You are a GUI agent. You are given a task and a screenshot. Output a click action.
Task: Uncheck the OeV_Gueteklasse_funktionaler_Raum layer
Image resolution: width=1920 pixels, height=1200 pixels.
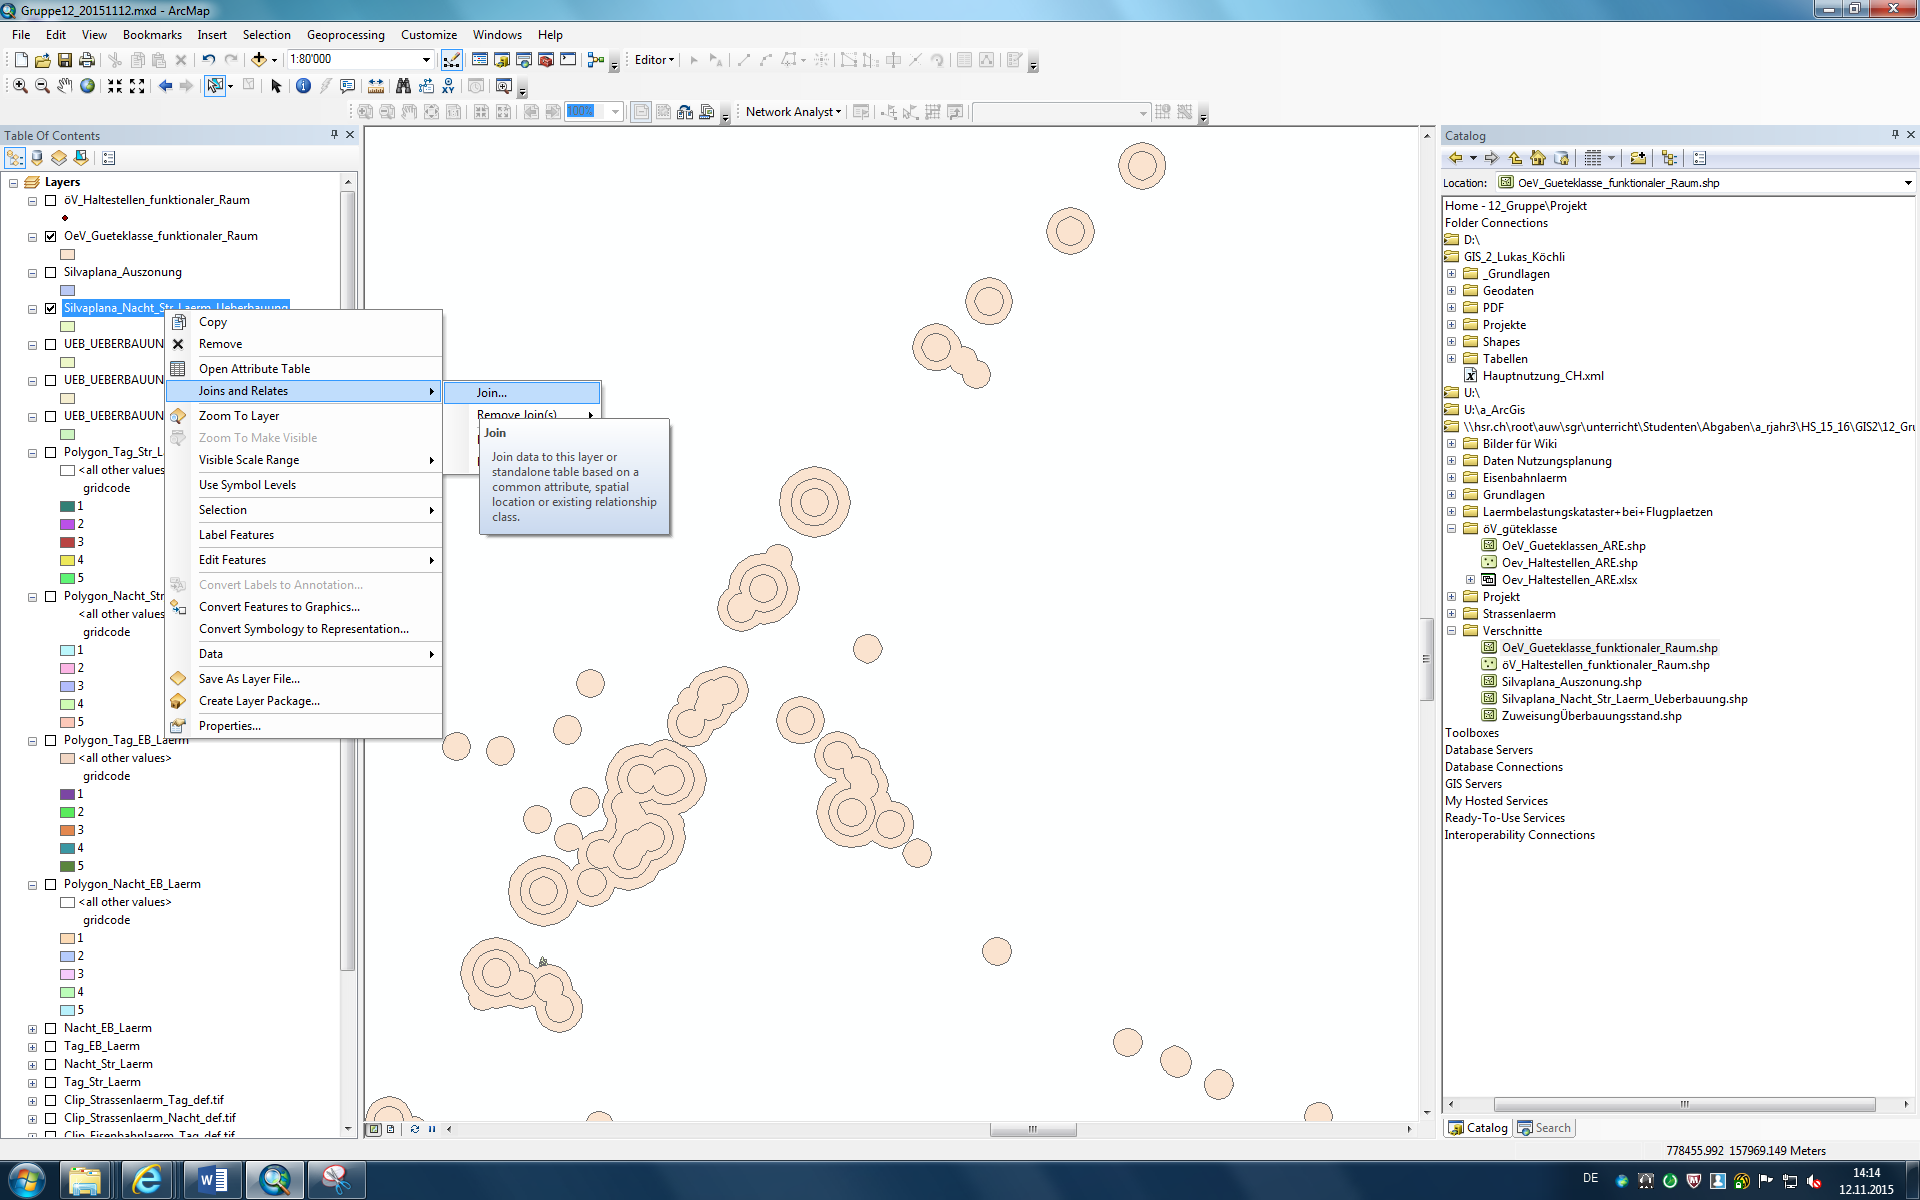pyautogui.click(x=50, y=236)
